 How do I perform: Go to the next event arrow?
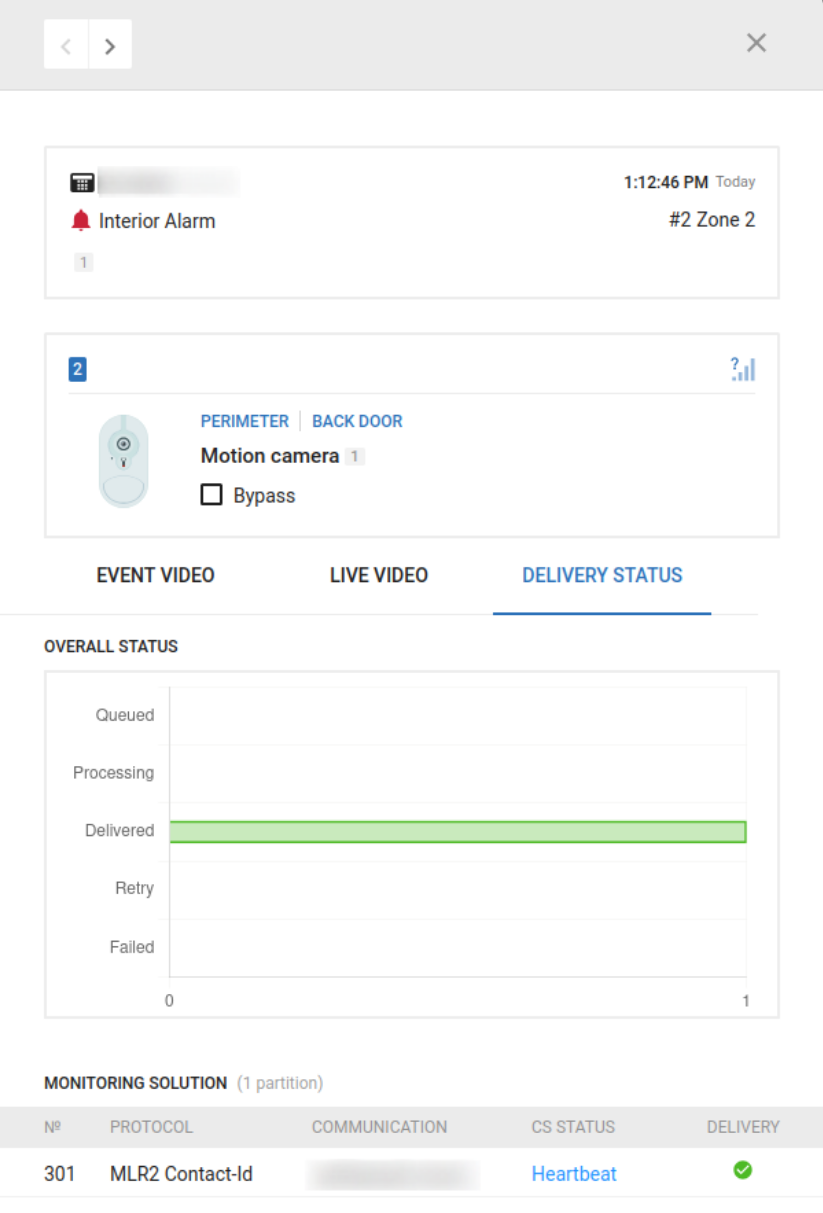pos(110,45)
